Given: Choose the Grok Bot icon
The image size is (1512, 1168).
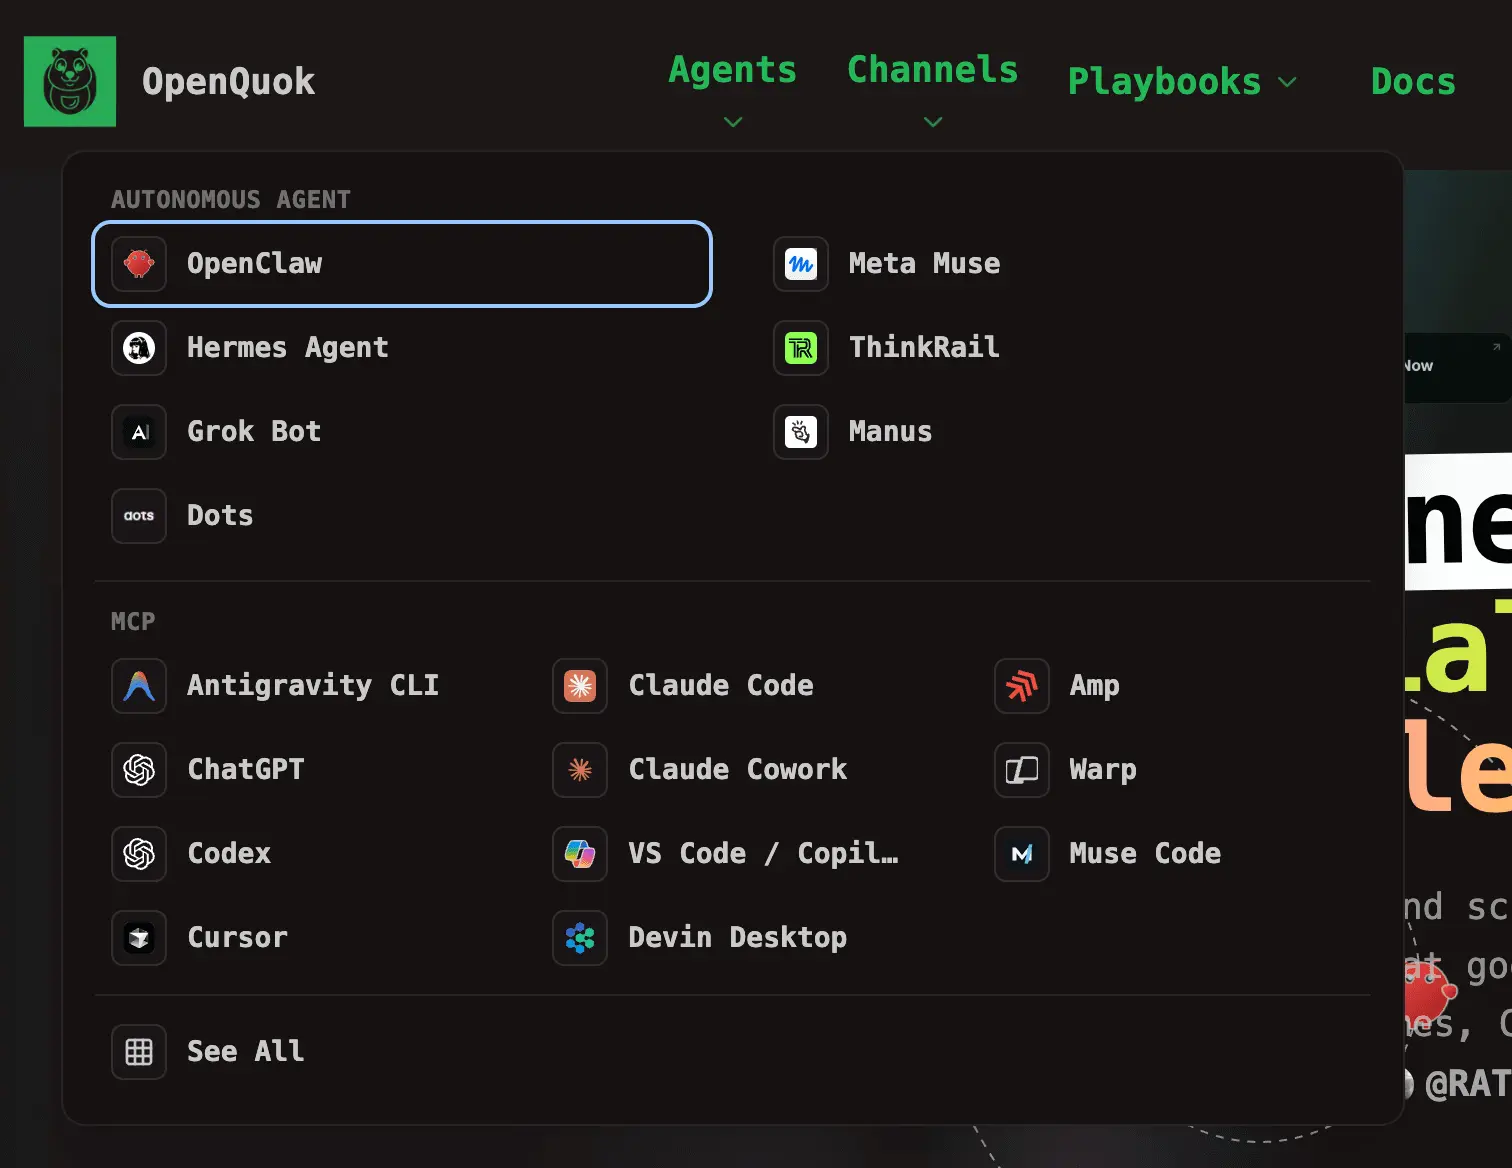Looking at the screenshot, I should [139, 432].
